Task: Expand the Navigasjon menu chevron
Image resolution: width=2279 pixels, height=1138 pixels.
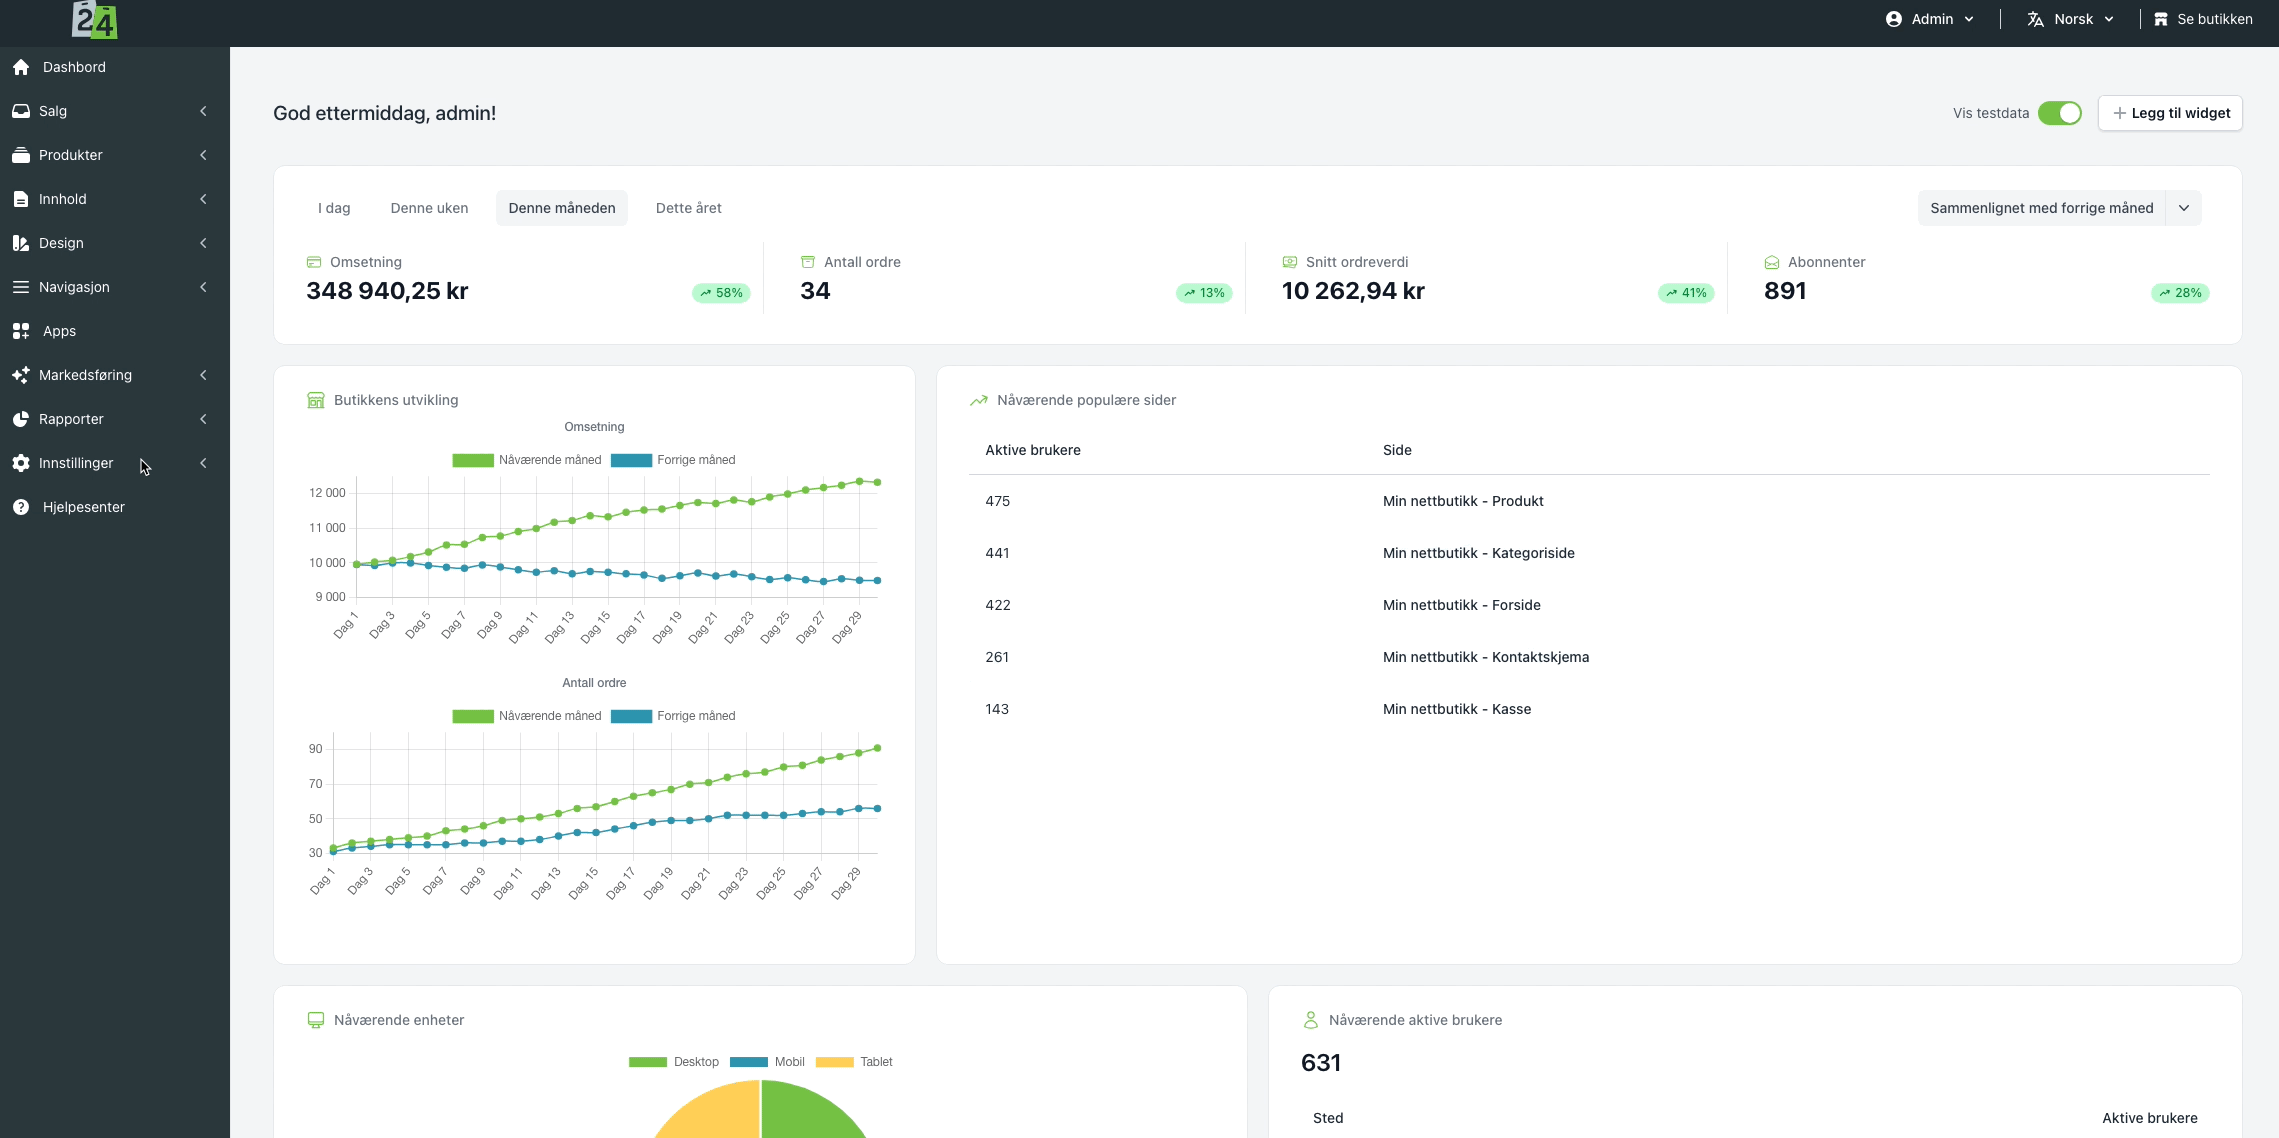Action: [x=203, y=287]
